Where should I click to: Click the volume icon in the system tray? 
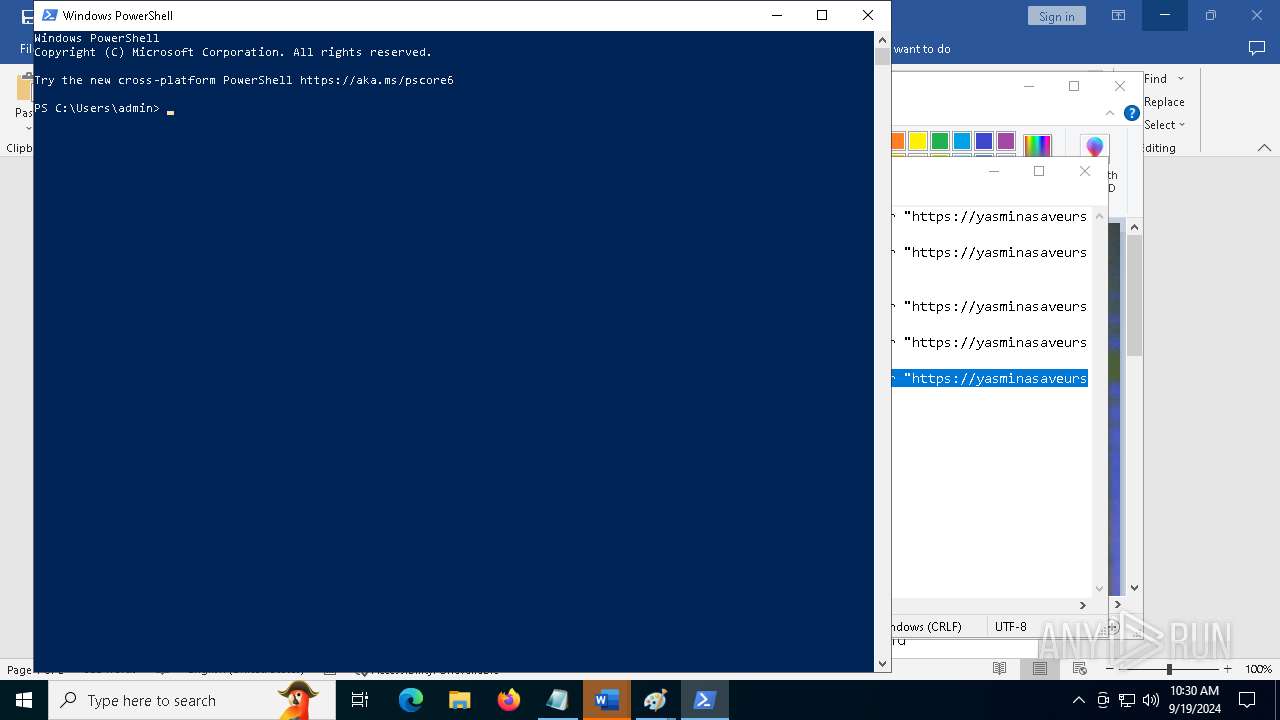click(x=1151, y=700)
